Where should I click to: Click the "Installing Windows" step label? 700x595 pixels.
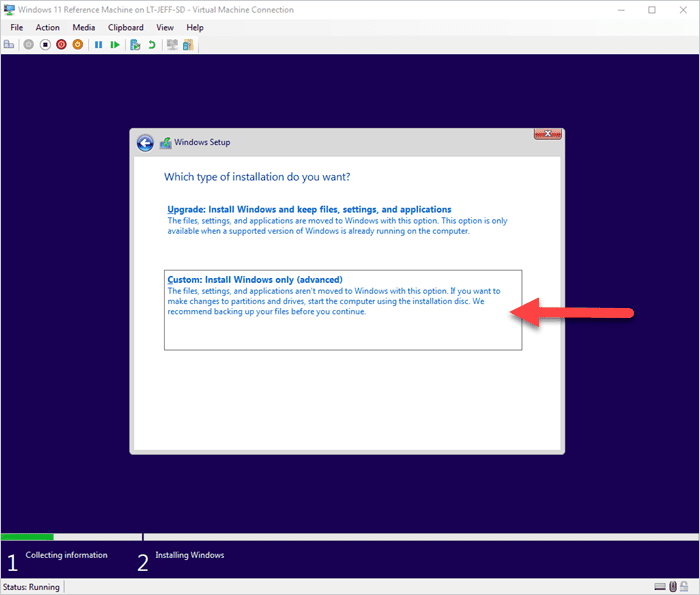[x=190, y=555]
